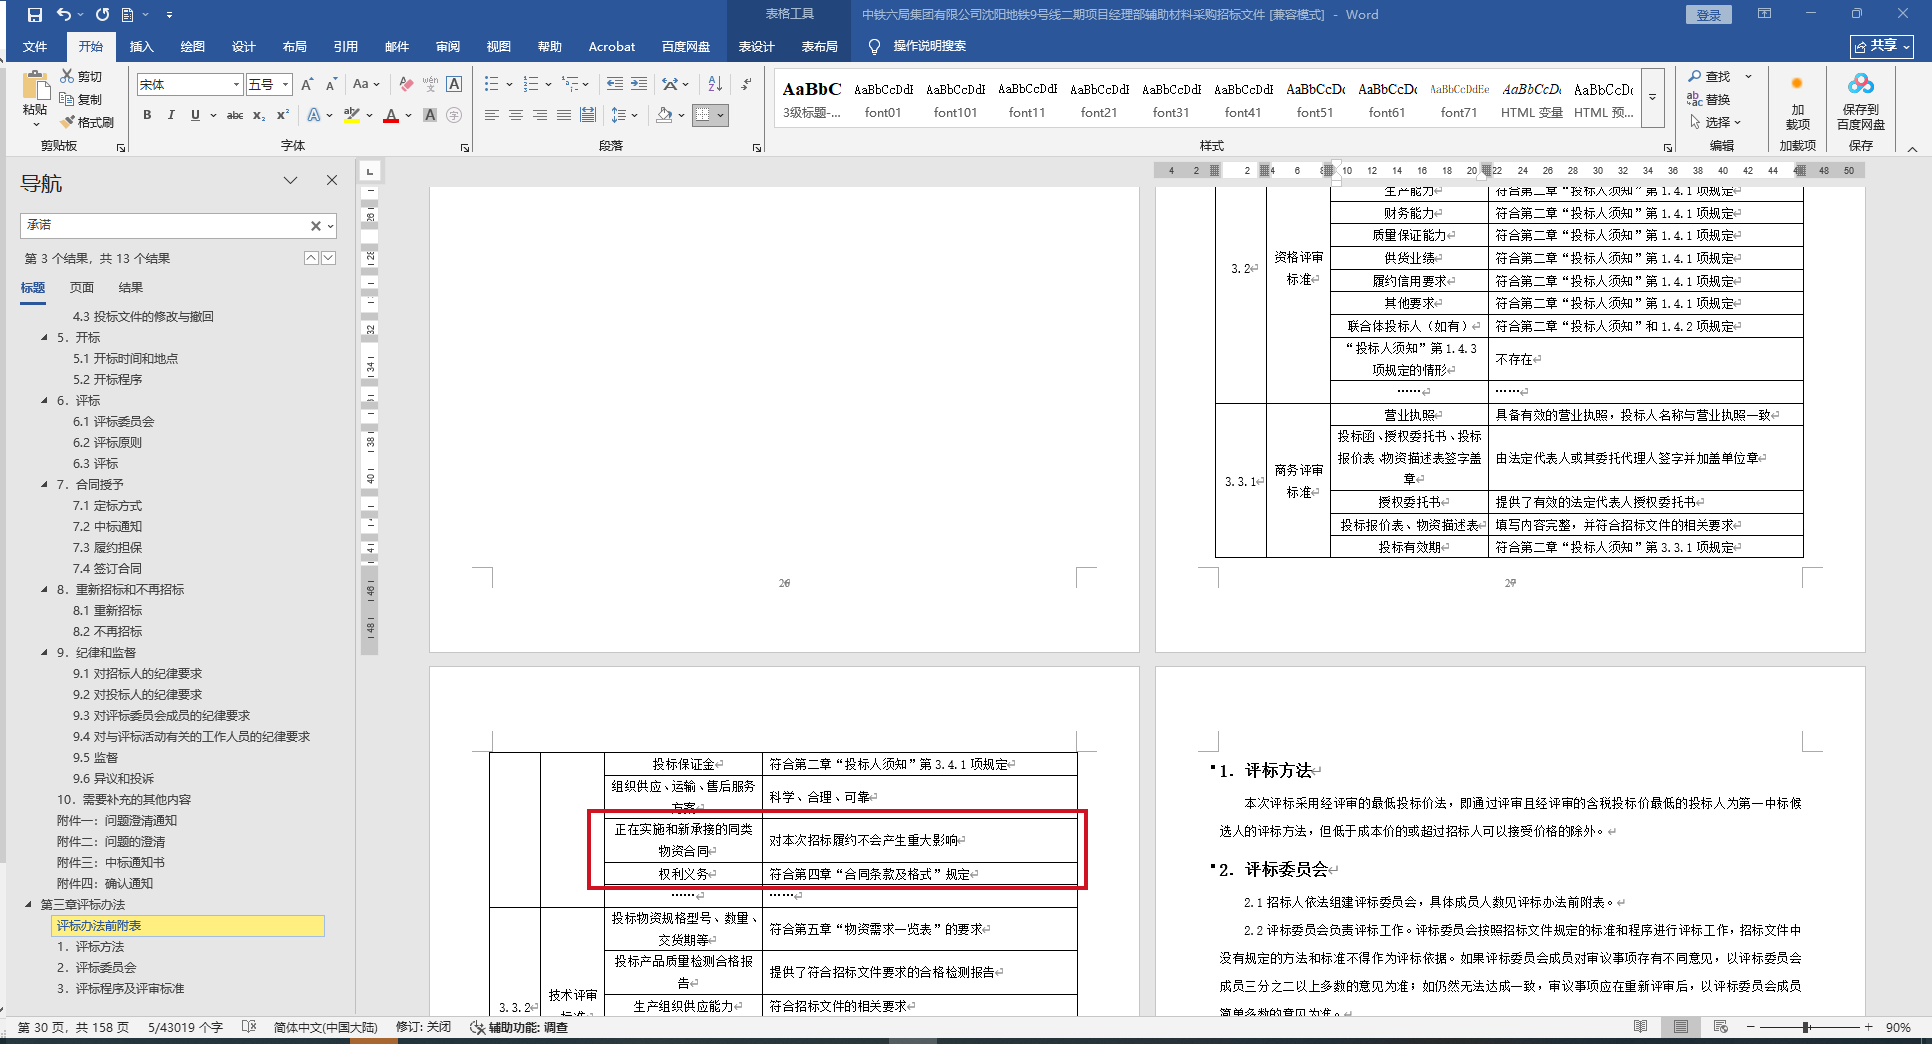Toggle bold formatting
The height and width of the screenshot is (1044, 1932).
click(147, 115)
